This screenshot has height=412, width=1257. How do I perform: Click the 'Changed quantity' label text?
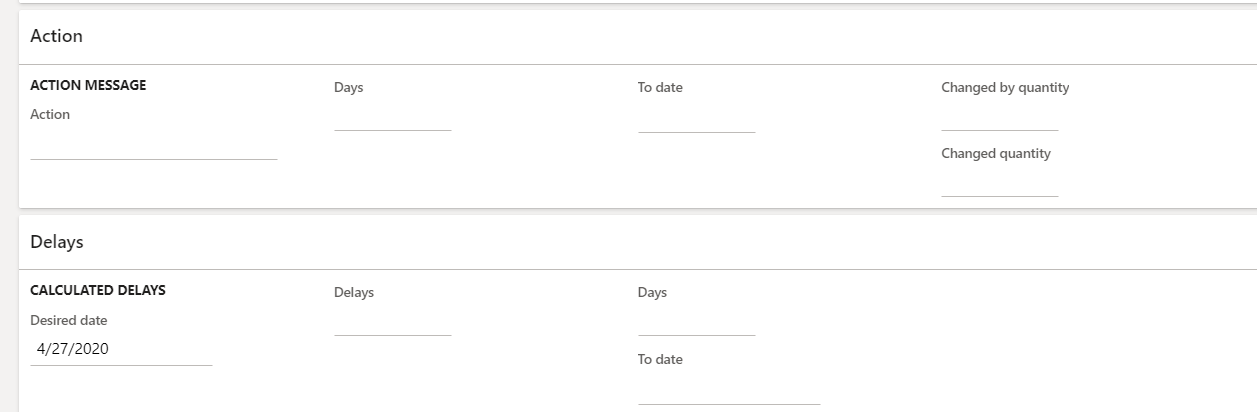point(996,154)
